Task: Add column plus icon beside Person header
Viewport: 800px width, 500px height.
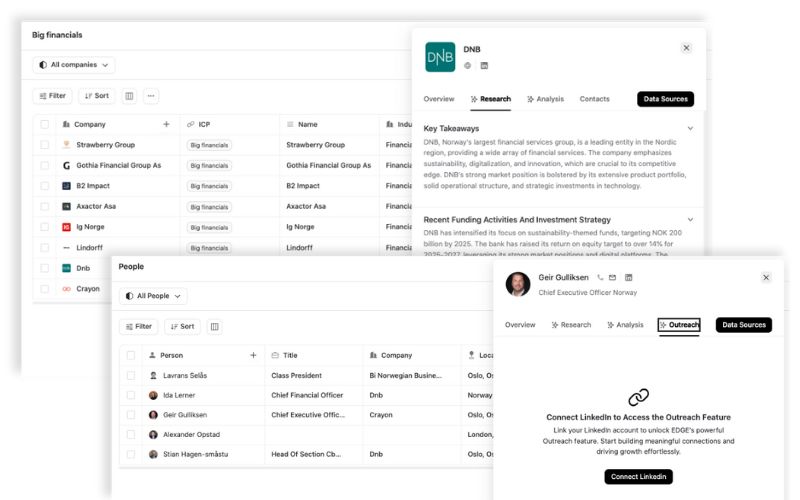Action: (253, 355)
